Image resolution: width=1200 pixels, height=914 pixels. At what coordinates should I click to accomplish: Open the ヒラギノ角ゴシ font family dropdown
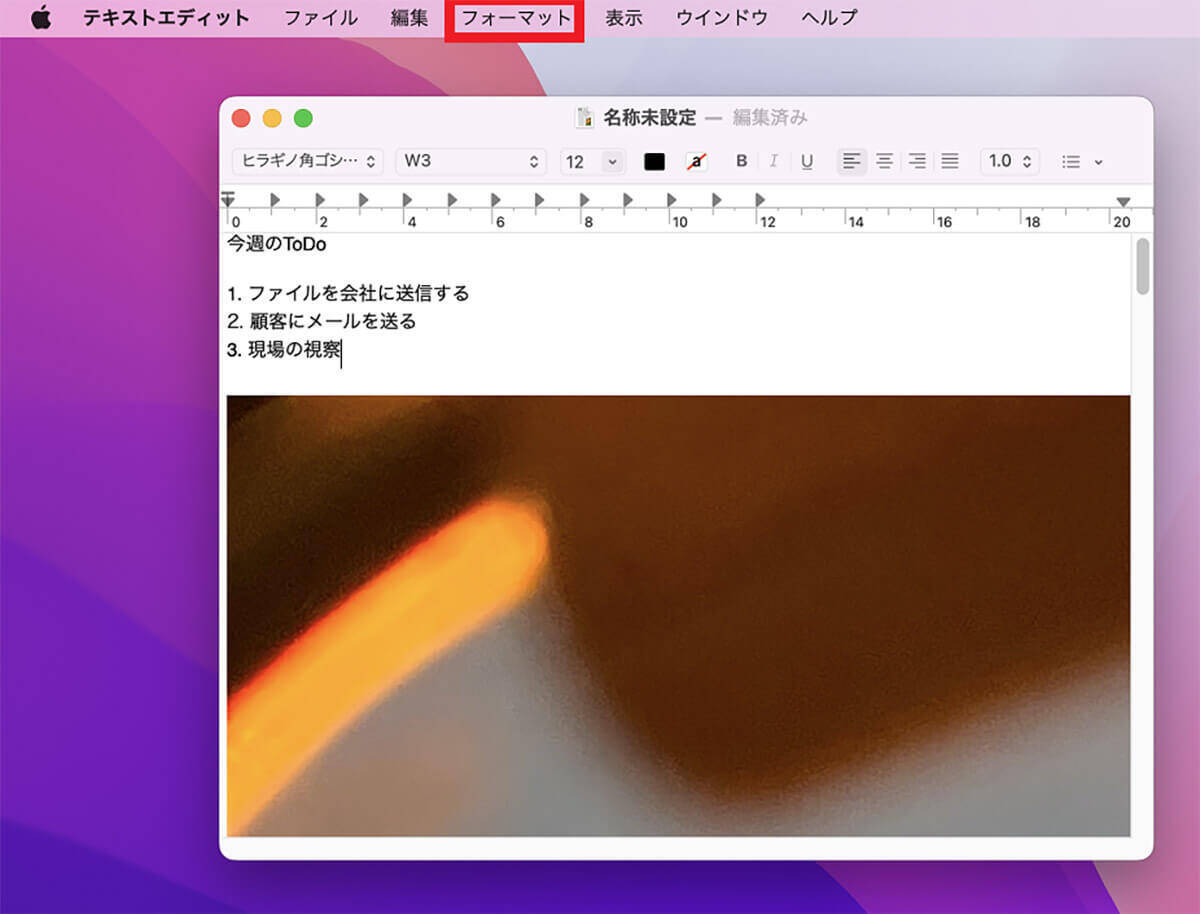coord(308,161)
